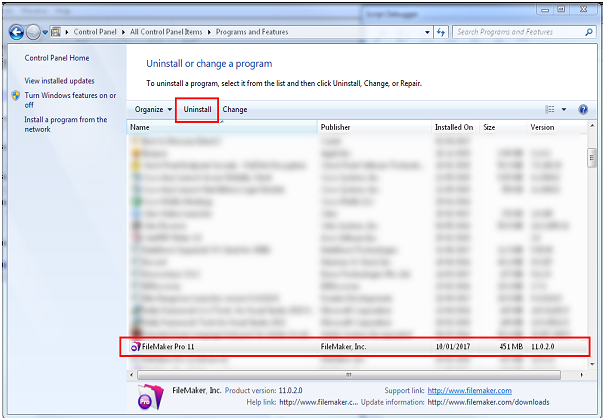
Task: Click the Change toolbar button
Action: point(235,110)
